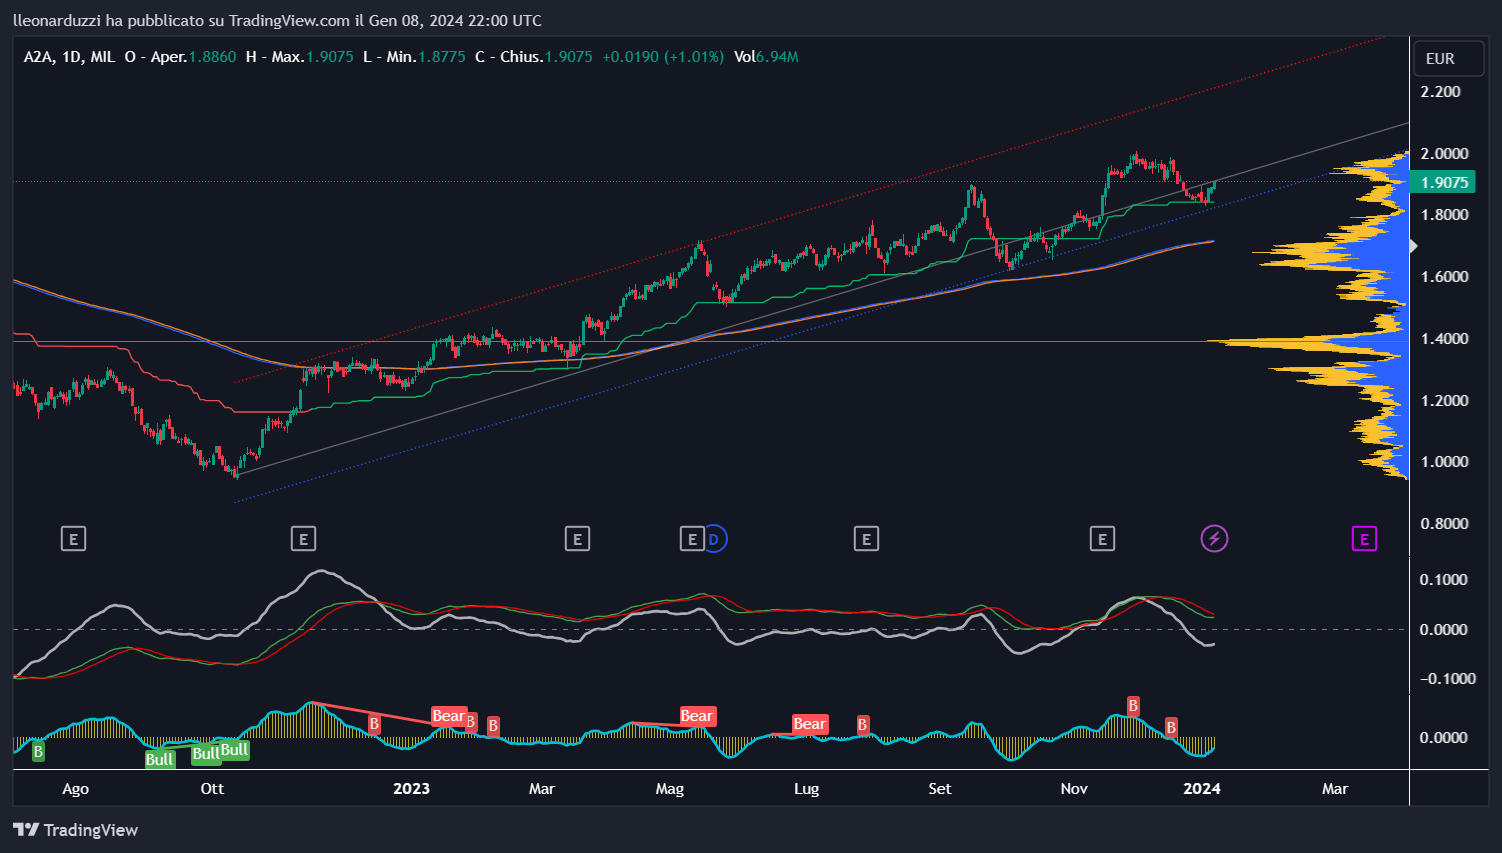This screenshot has height=853, width=1502.
Task: Click the 1.8000 price scale label
Action: pos(1445,215)
